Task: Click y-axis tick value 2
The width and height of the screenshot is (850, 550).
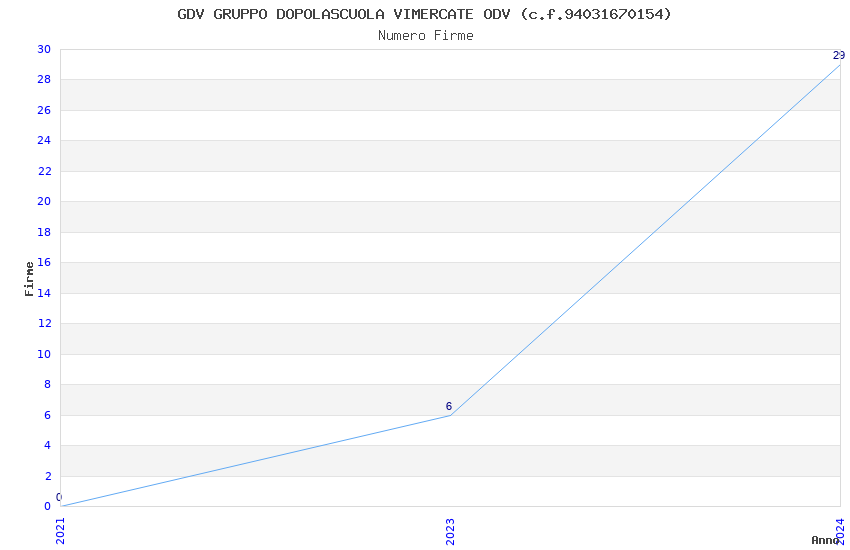Action: pyautogui.click(x=48, y=476)
